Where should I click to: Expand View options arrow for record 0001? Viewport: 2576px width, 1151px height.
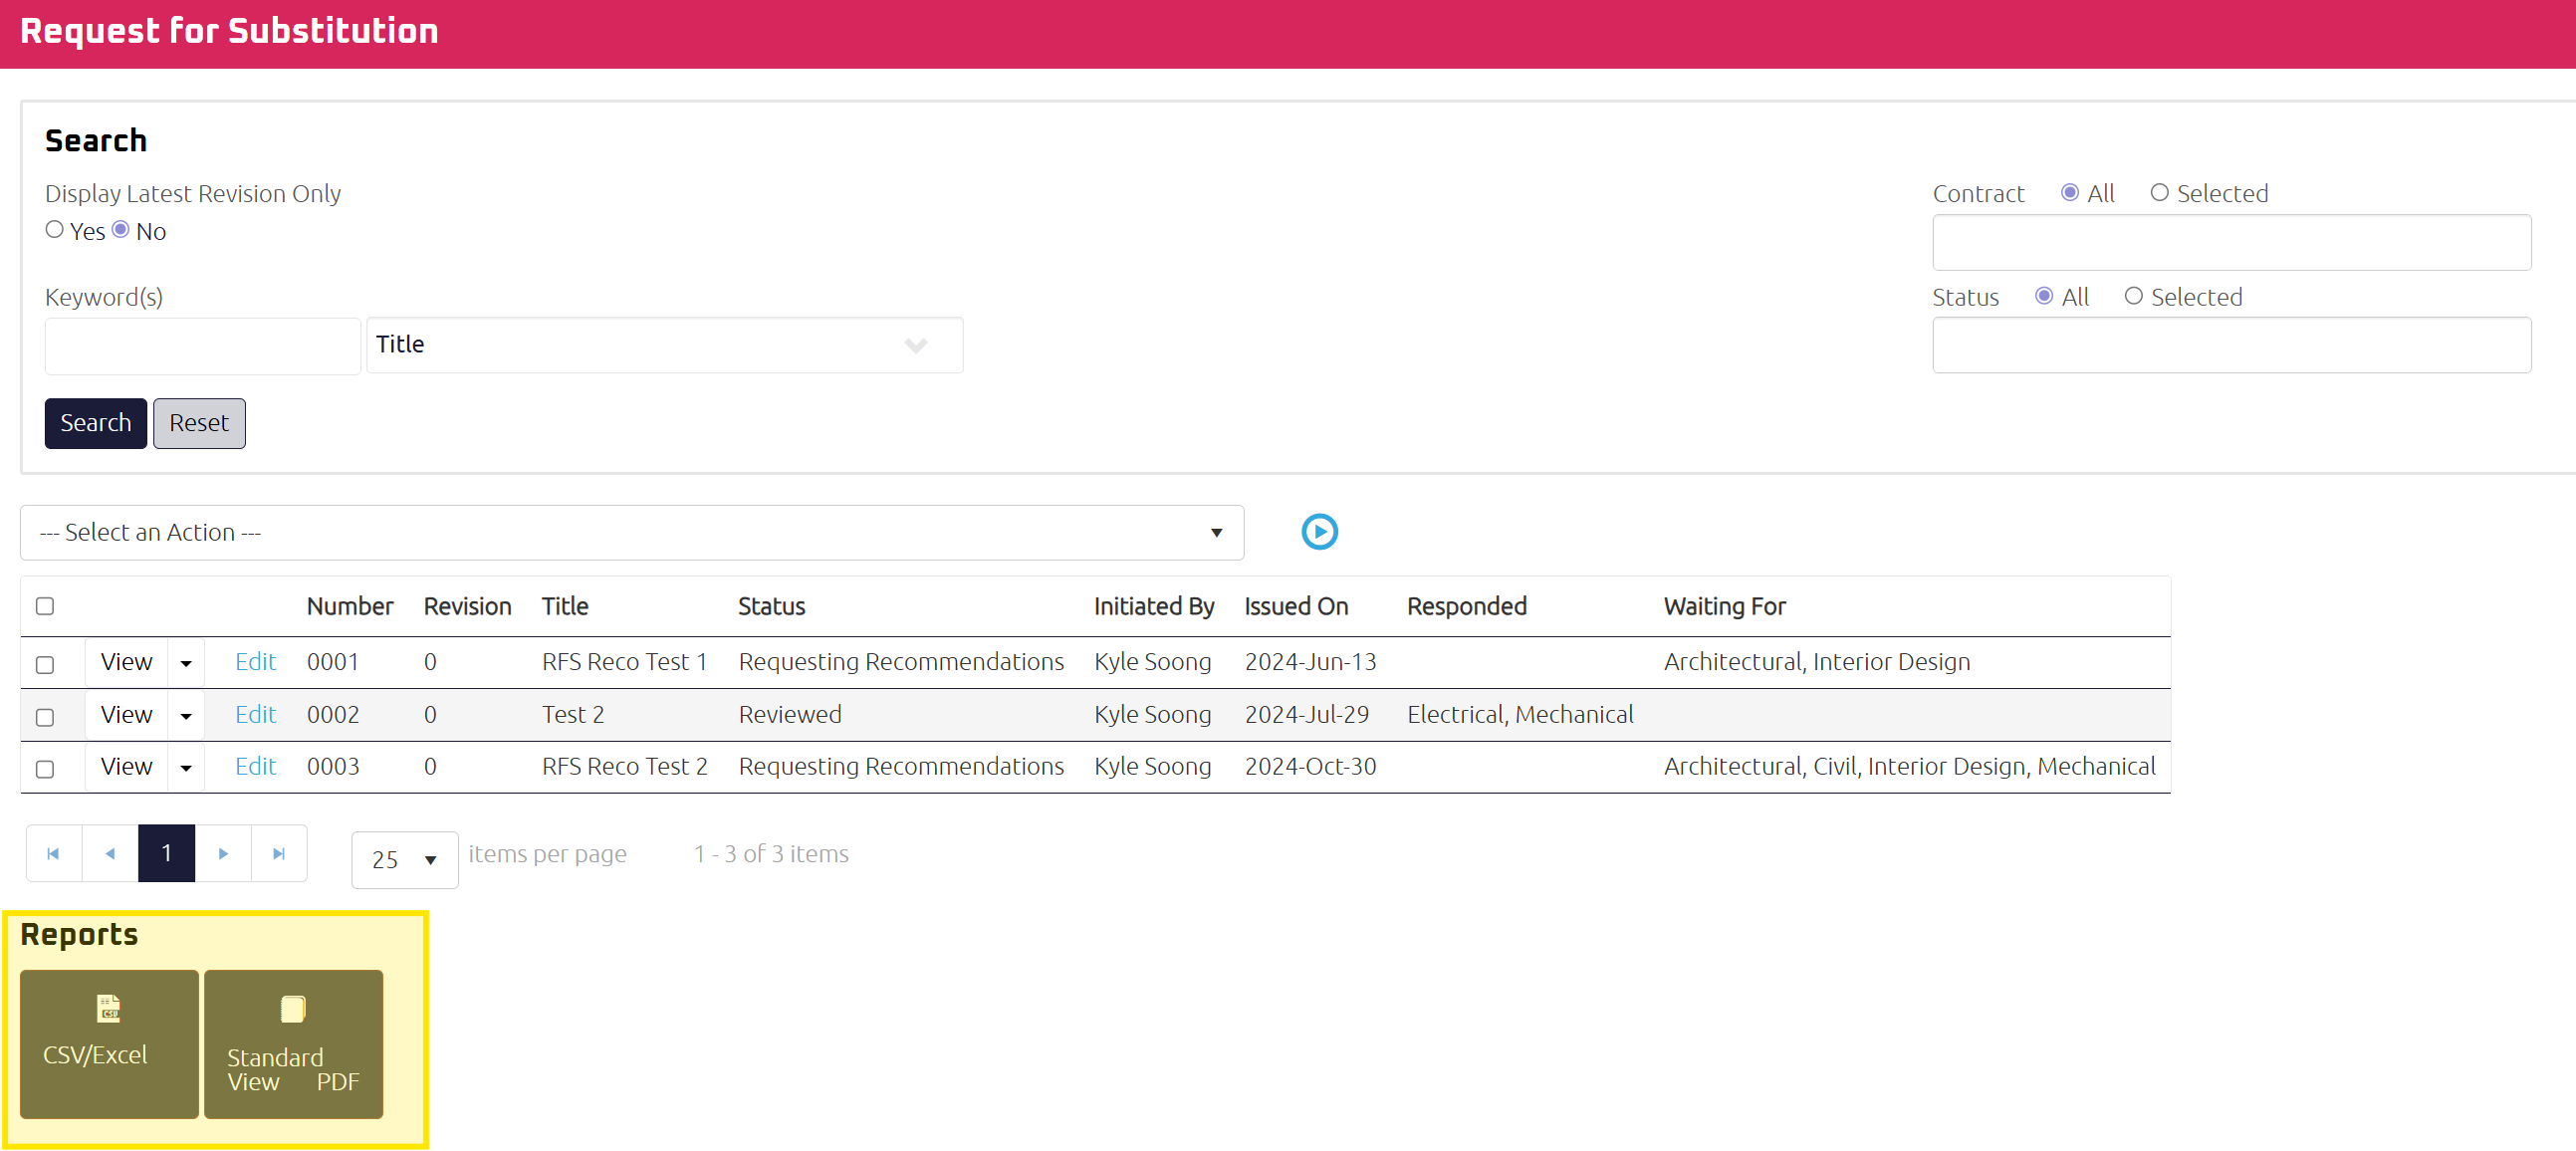click(x=186, y=663)
